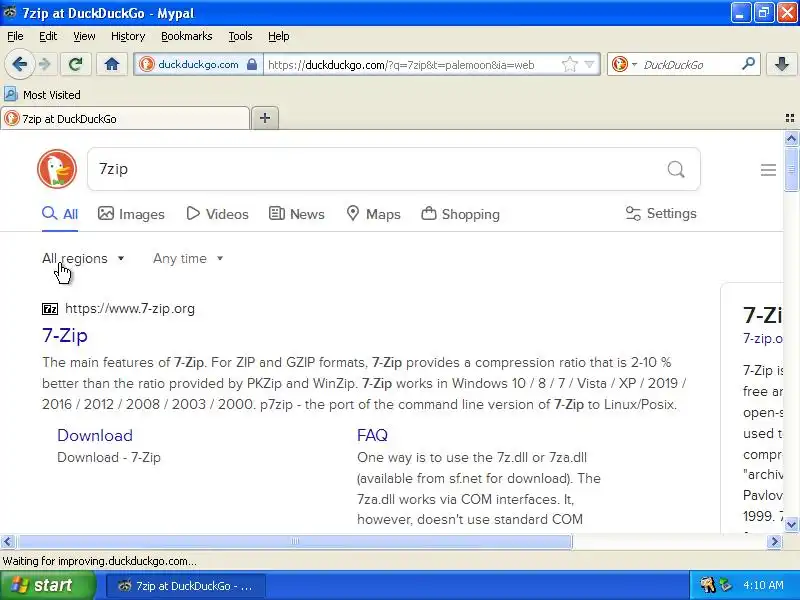Open the 7-Zip result title link
The width and height of the screenshot is (800, 600).
[x=65, y=335]
